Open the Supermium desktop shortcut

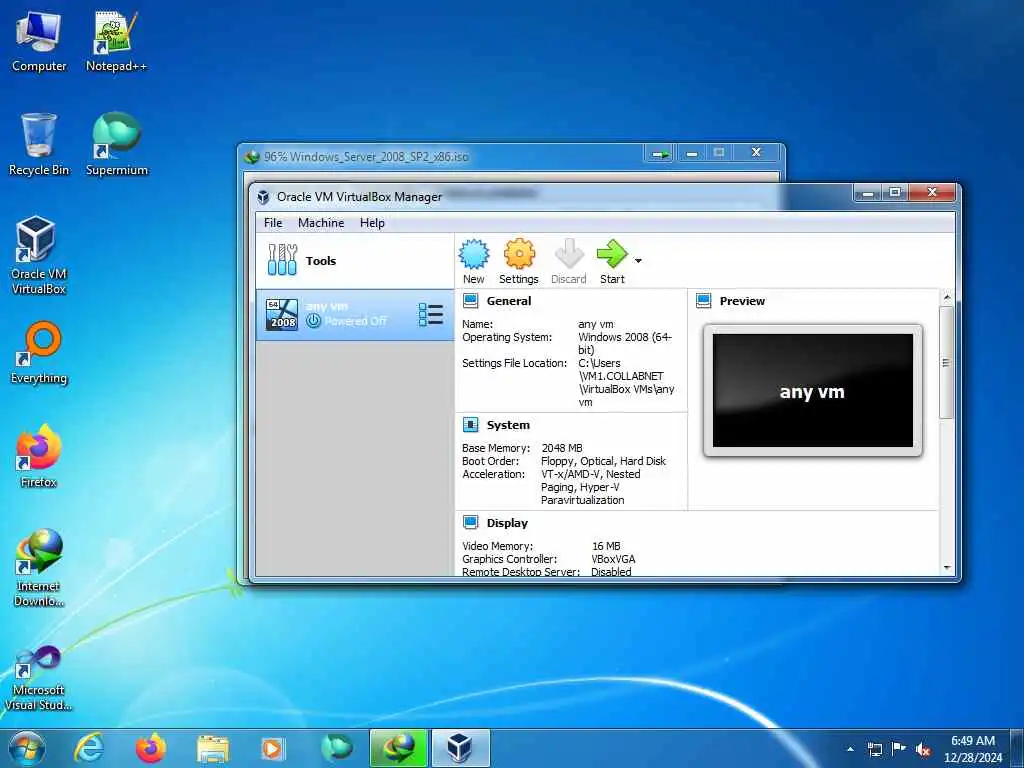point(116,145)
